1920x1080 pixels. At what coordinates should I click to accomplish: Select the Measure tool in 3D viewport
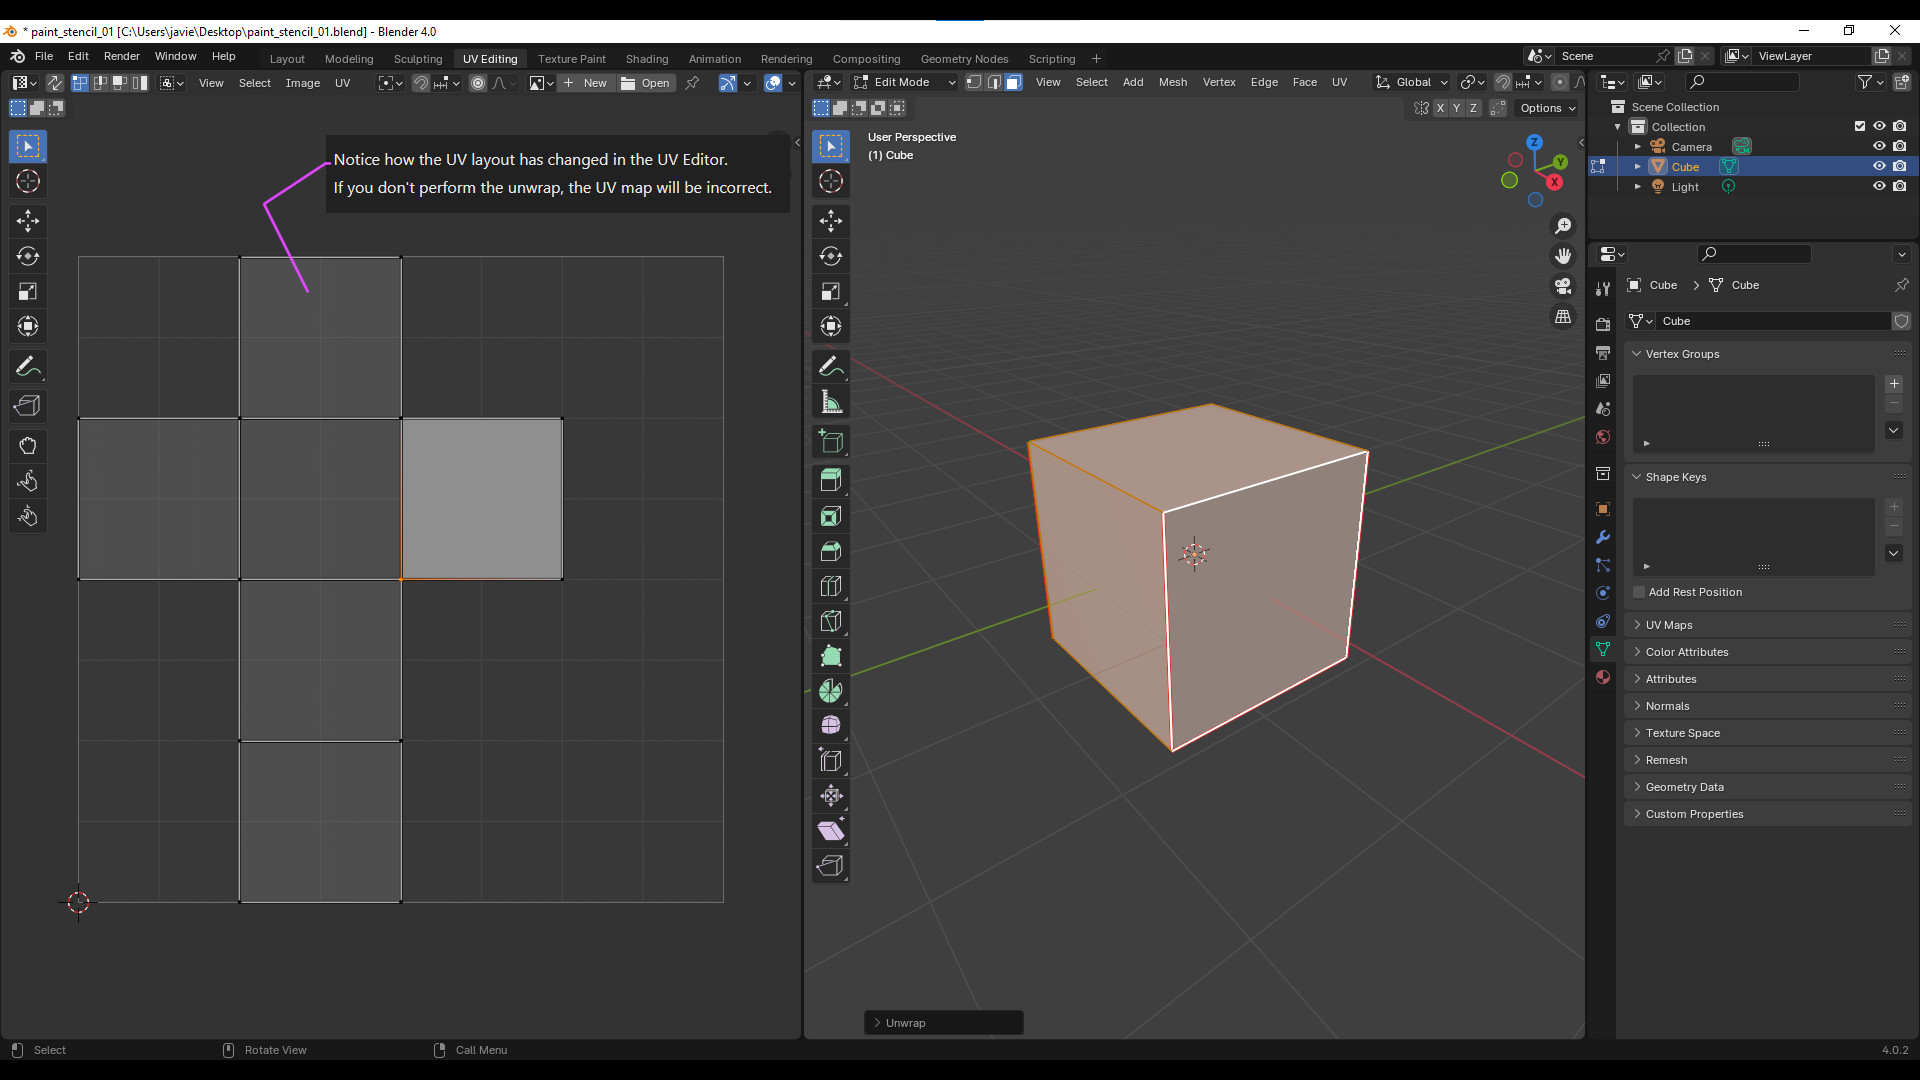(831, 402)
